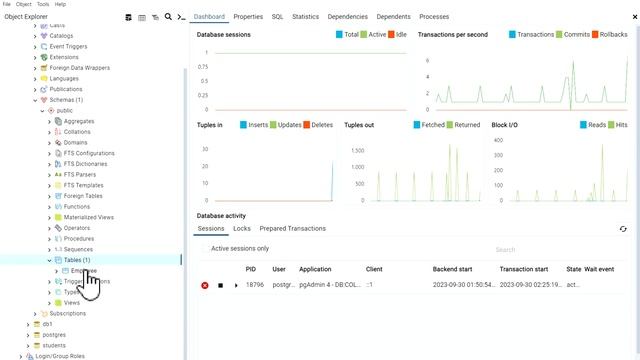Open the Object menu
Image resolution: width=640 pixels, height=360 pixels.
[24, 4]
